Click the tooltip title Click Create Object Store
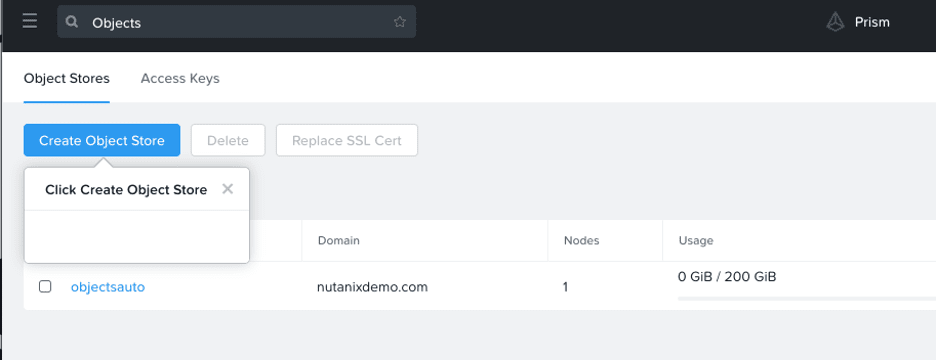 tap(126, 190)
